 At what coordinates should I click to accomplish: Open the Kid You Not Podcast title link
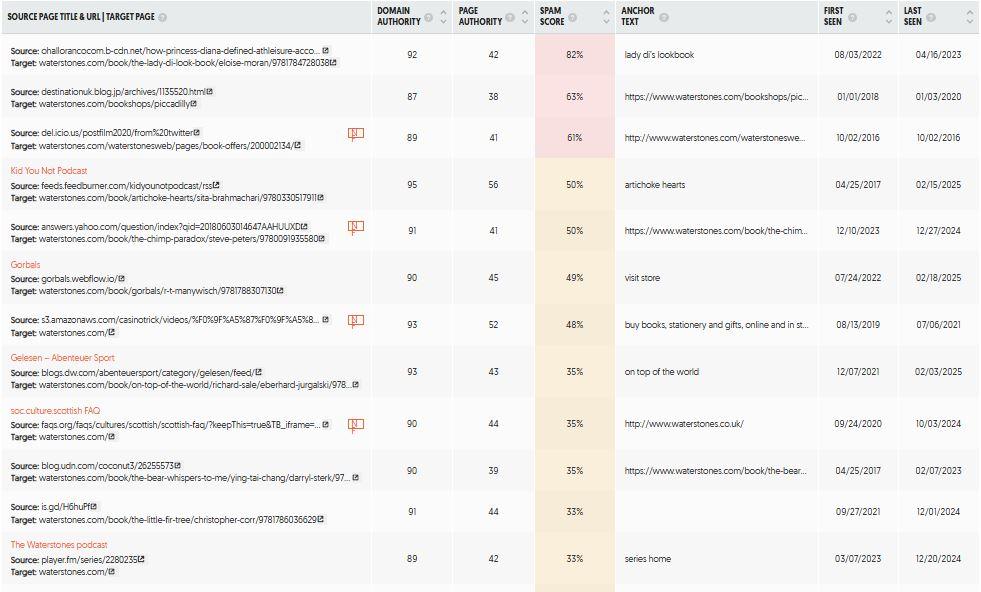(x=49, y=170)
